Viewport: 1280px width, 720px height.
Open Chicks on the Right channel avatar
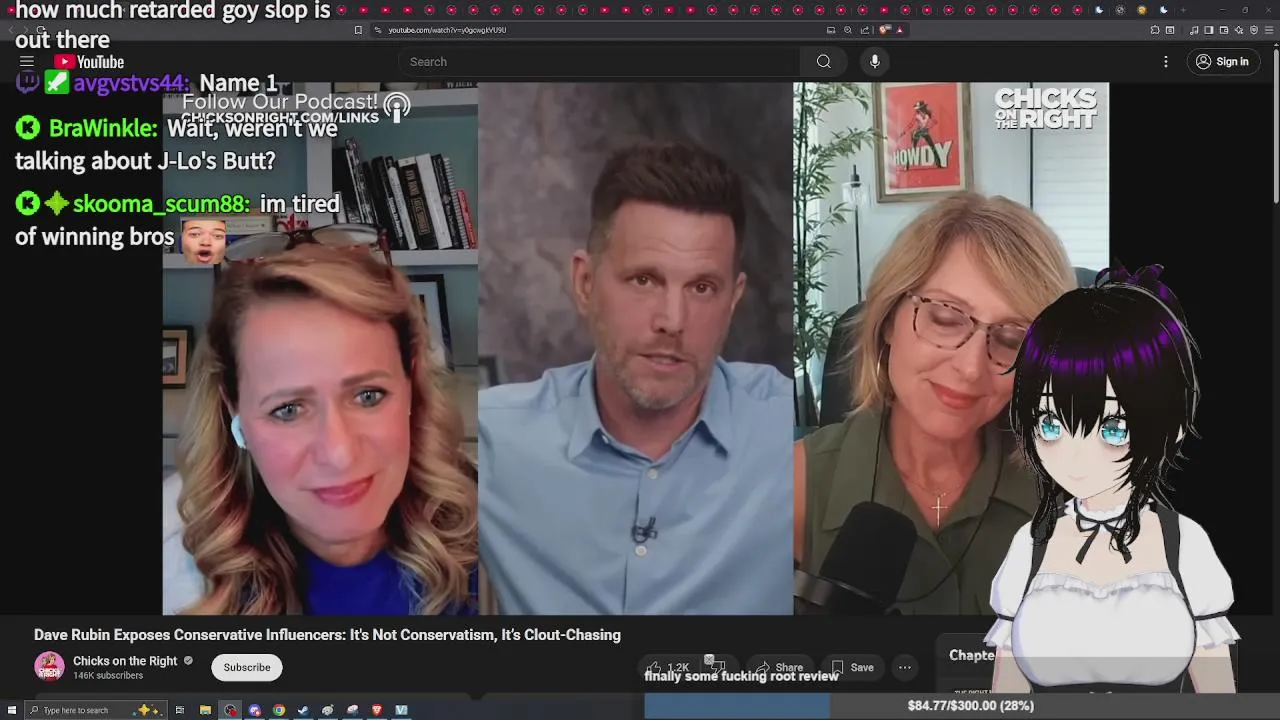(x=49, y=667)
